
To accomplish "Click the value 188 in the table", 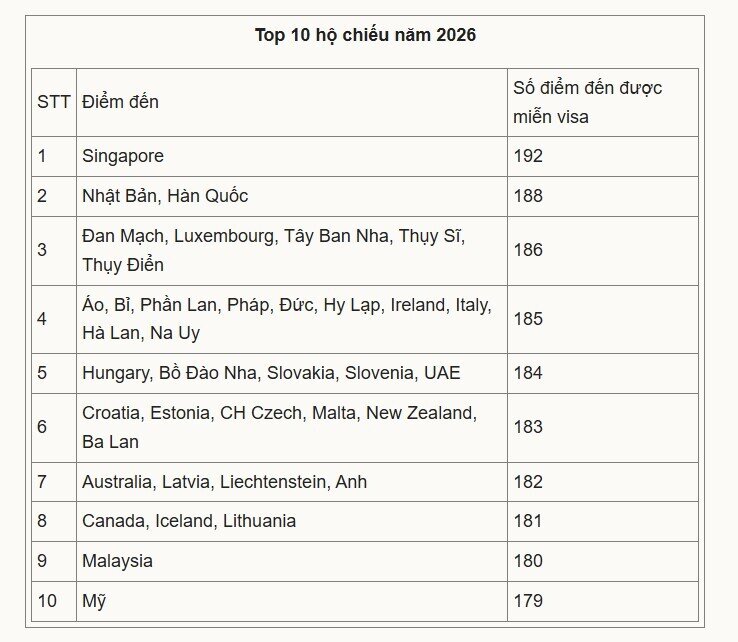I will click(528, 196).
